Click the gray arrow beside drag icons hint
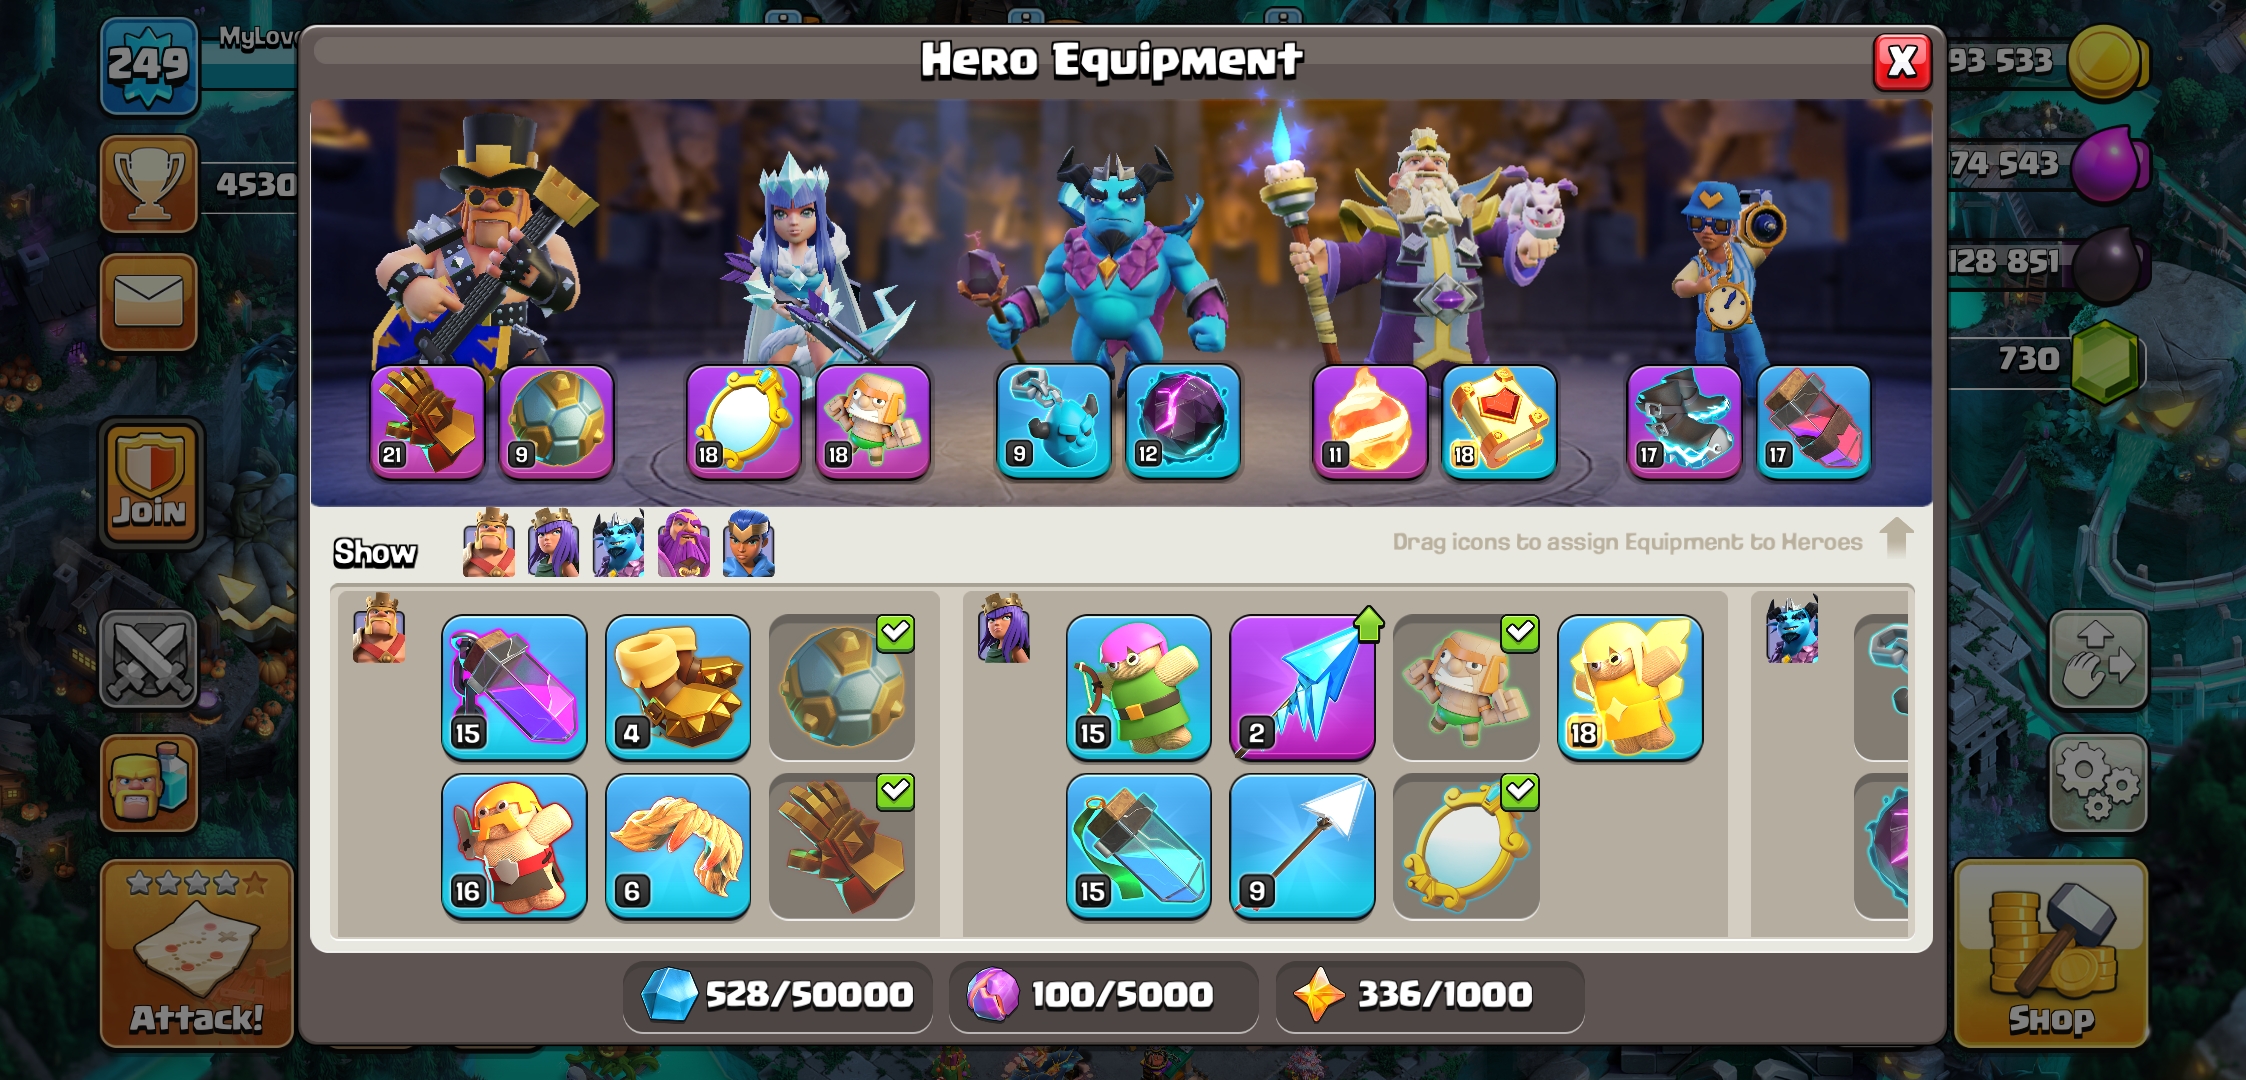This screenshot has width=2246, height=1080. pos(1896,538)
